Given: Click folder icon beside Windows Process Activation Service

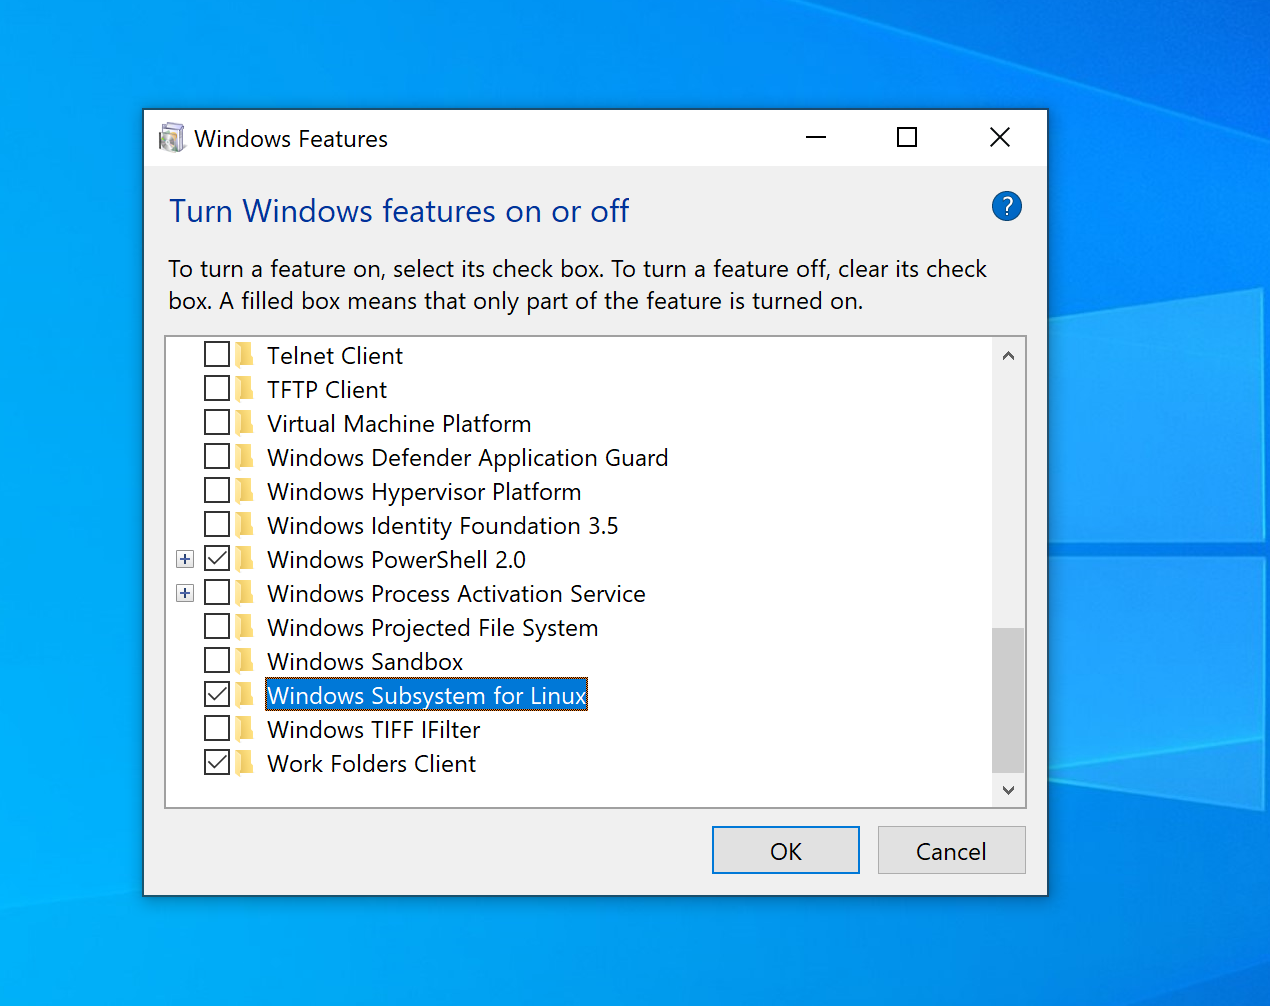Looking at the screenshot, I should (245, 593).
